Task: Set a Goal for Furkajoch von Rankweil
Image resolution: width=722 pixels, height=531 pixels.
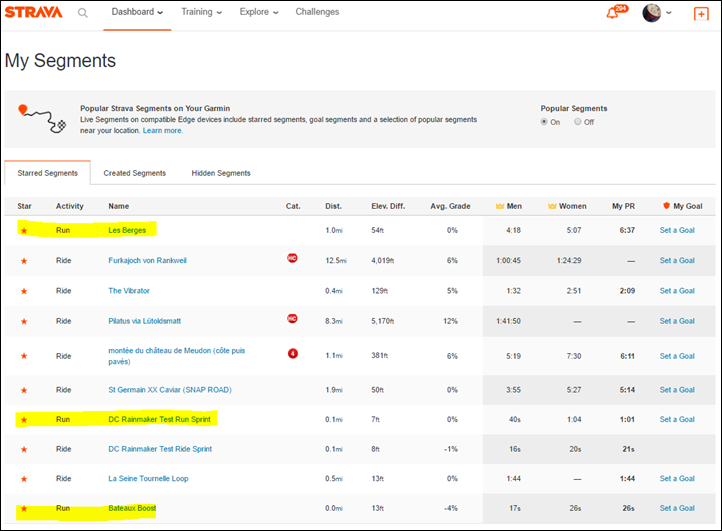Action: (x=677, y=261)
